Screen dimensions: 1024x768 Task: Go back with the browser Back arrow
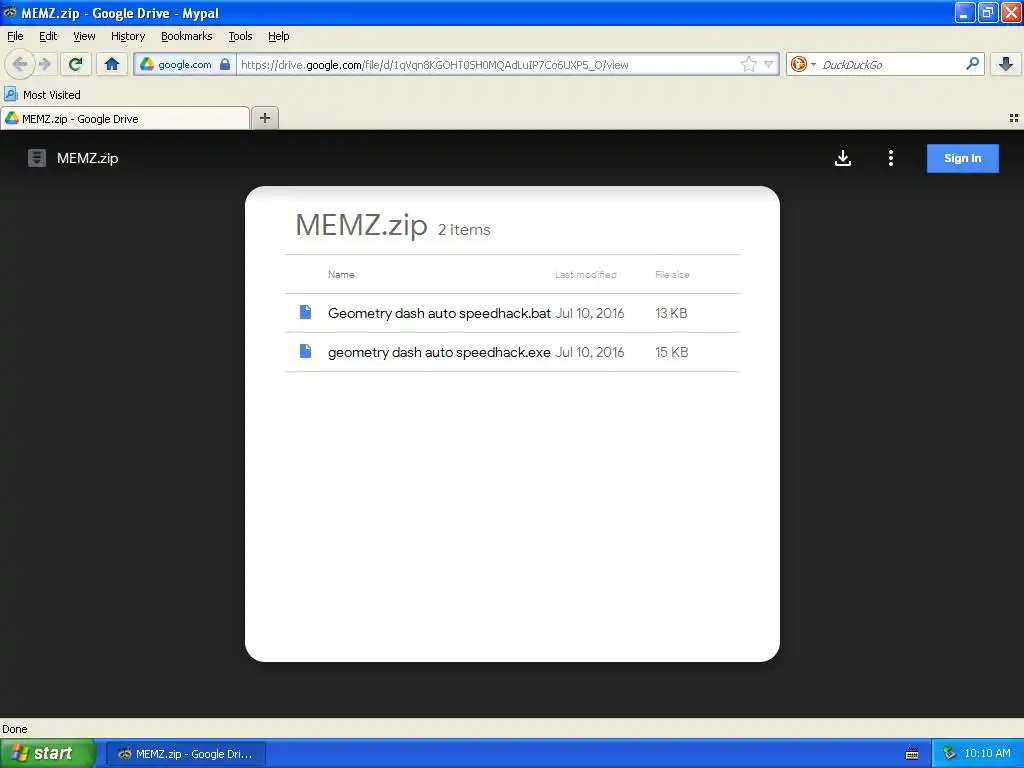[x=20, y=64]
